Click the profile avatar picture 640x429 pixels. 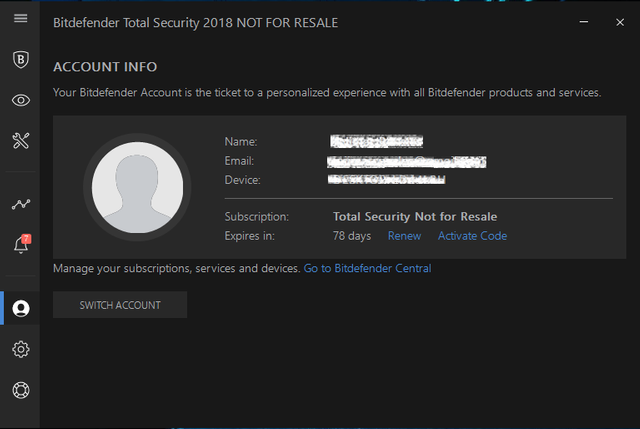point(137,187)
